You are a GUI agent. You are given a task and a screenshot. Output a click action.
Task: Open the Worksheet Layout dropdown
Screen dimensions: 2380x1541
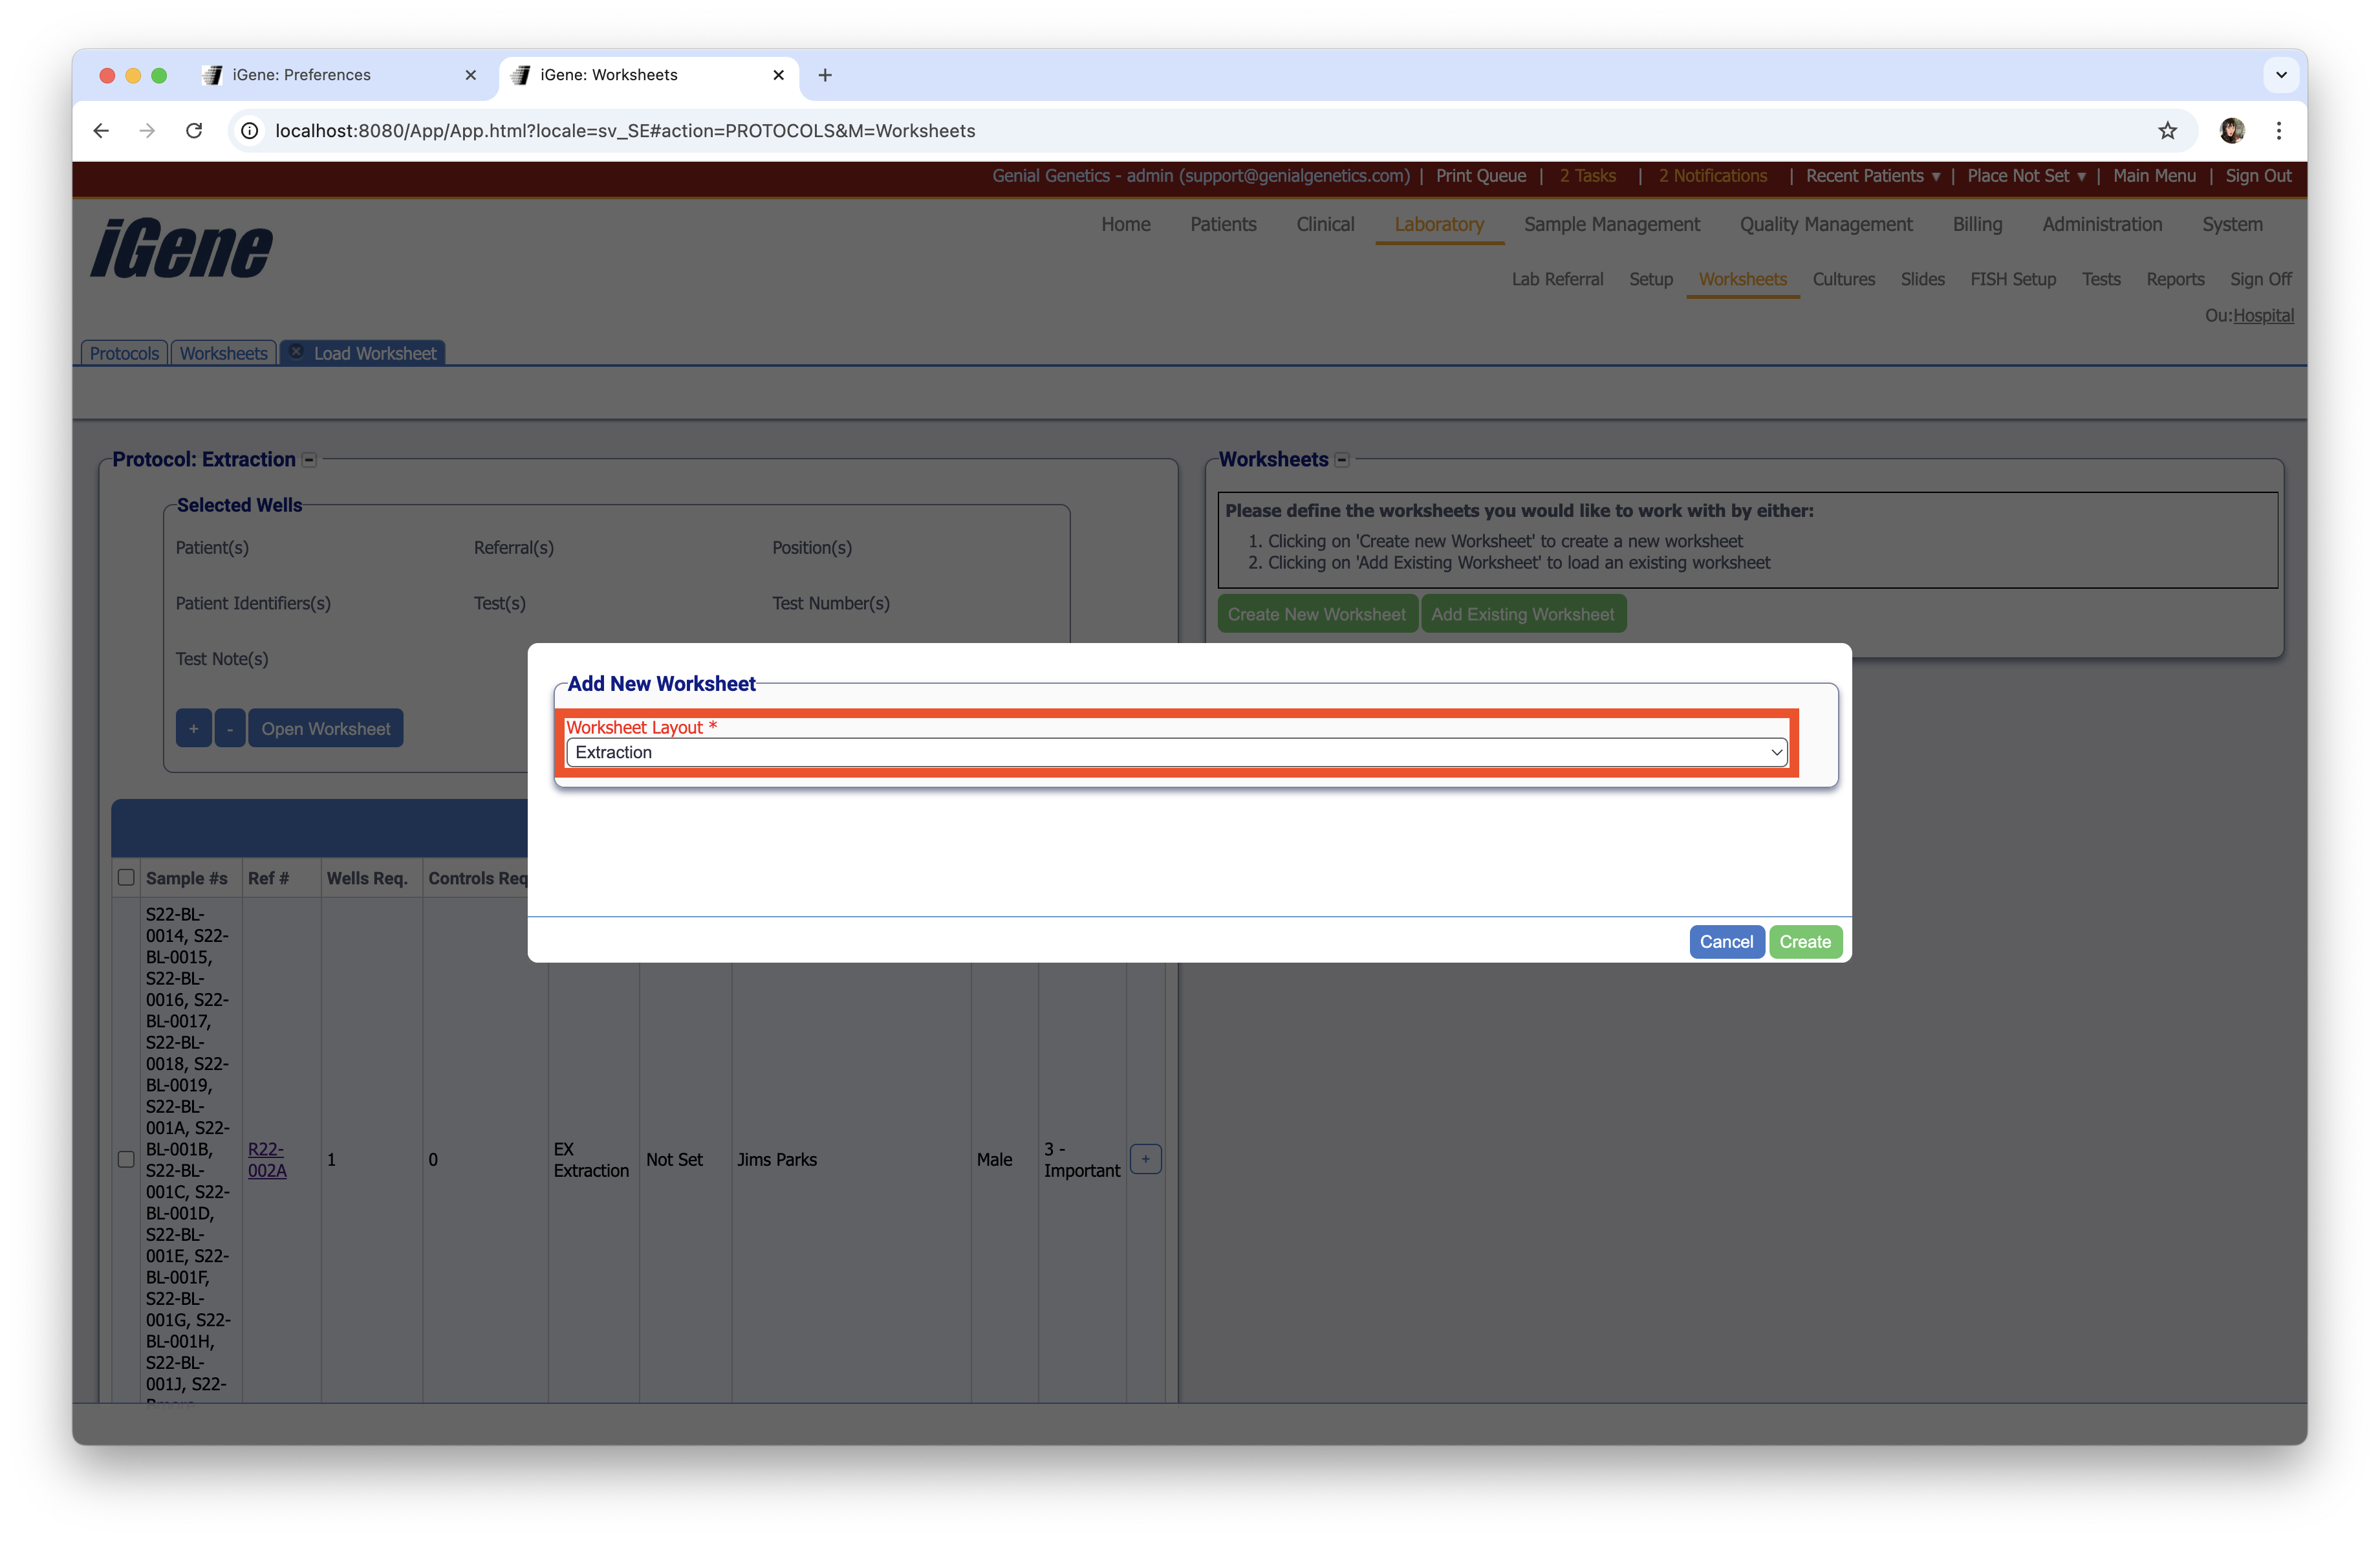pos(1176,752)
